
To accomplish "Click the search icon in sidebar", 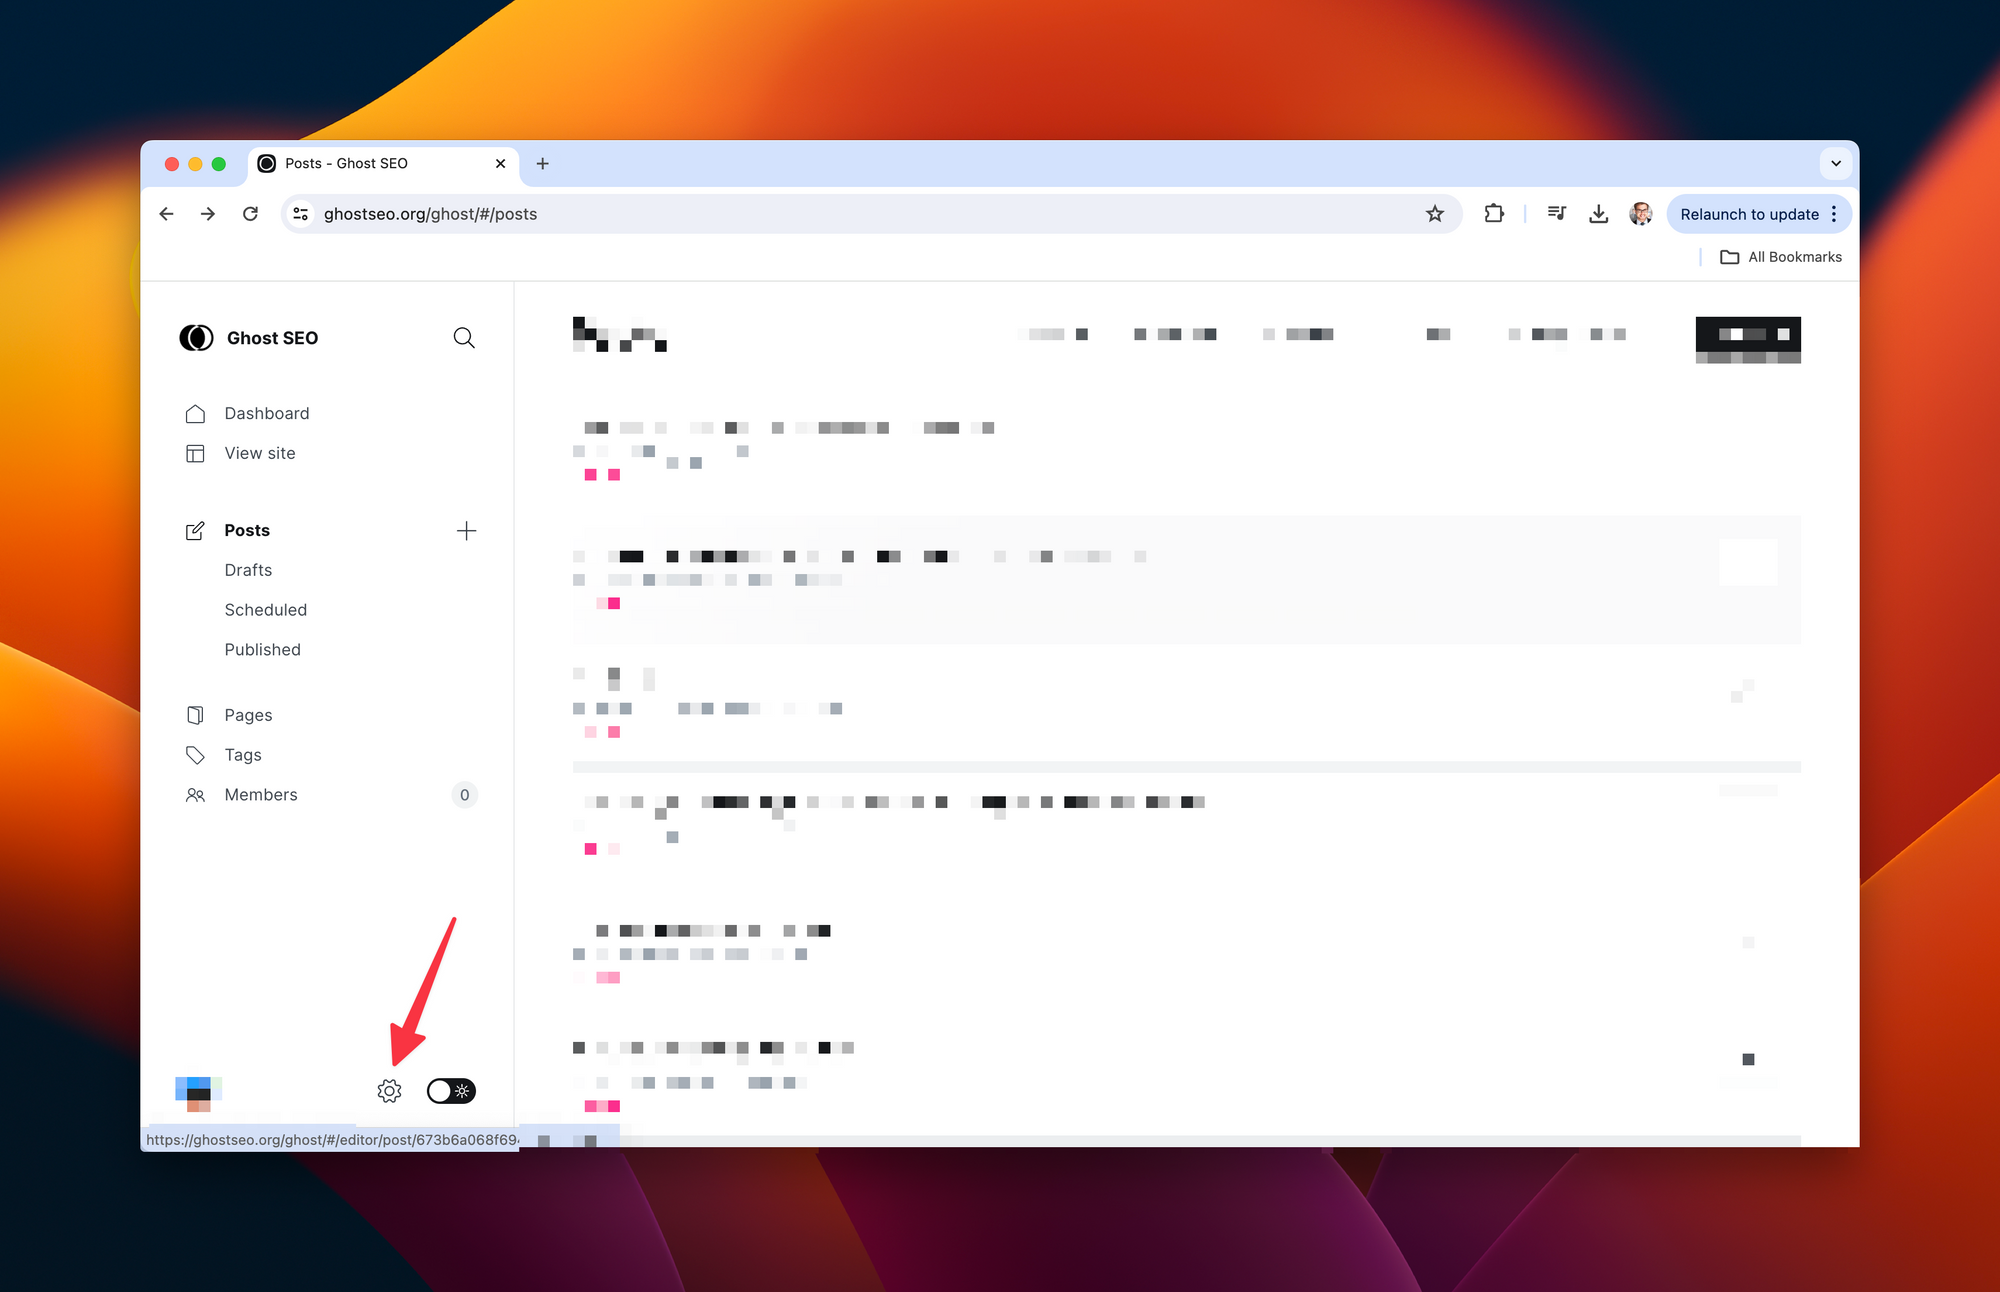I will pos(462,338).
